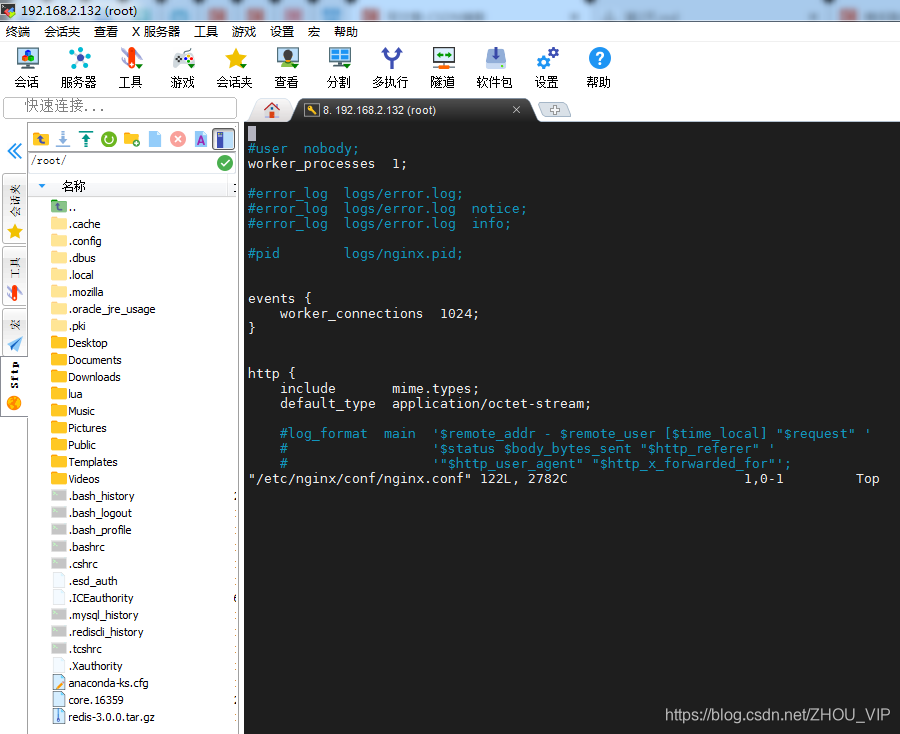Open the 查看 menu in menu bar
900x734 pixels.
point(106,32)
